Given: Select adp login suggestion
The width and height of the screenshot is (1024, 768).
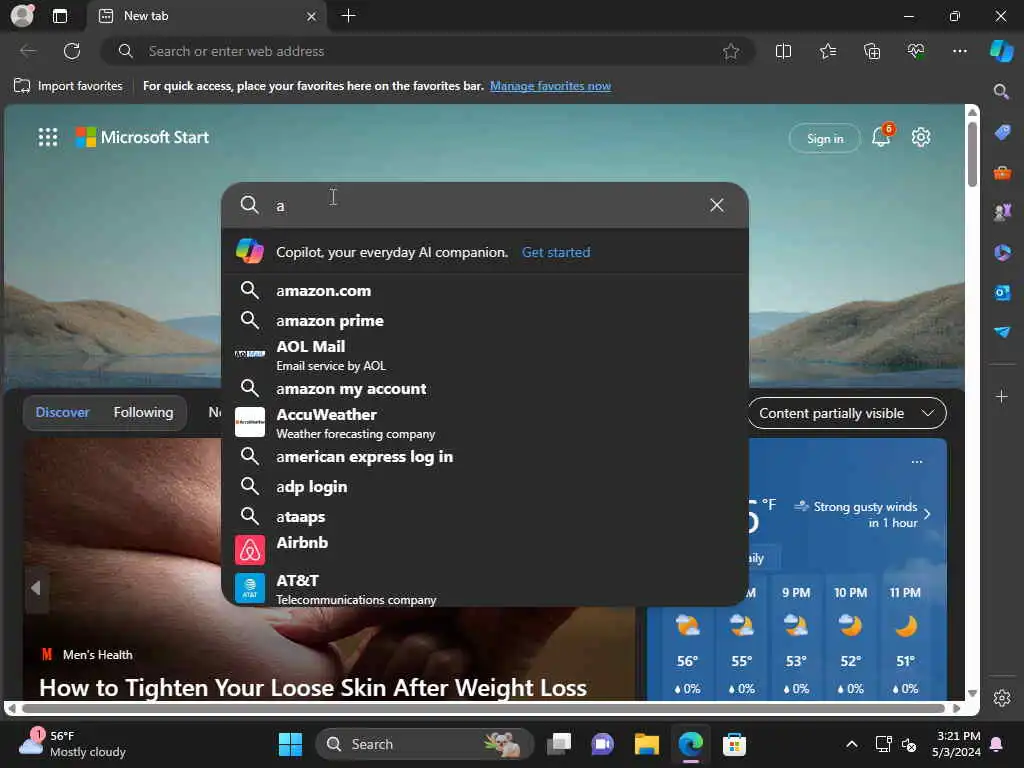Looking at the screenshot, I should [x=485, y=487].
